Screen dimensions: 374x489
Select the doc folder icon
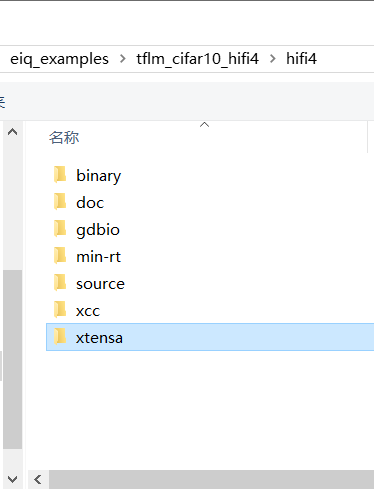coord(60,201)
